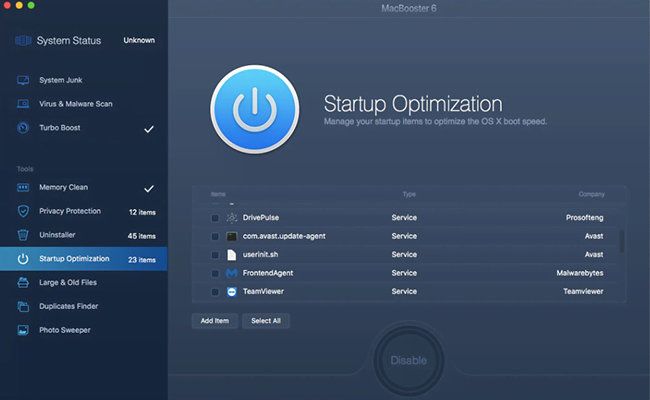Click the Startup Optimization power icon in sidebar
The width and height of the screenshot is (650, 400).
pos(23,259)
